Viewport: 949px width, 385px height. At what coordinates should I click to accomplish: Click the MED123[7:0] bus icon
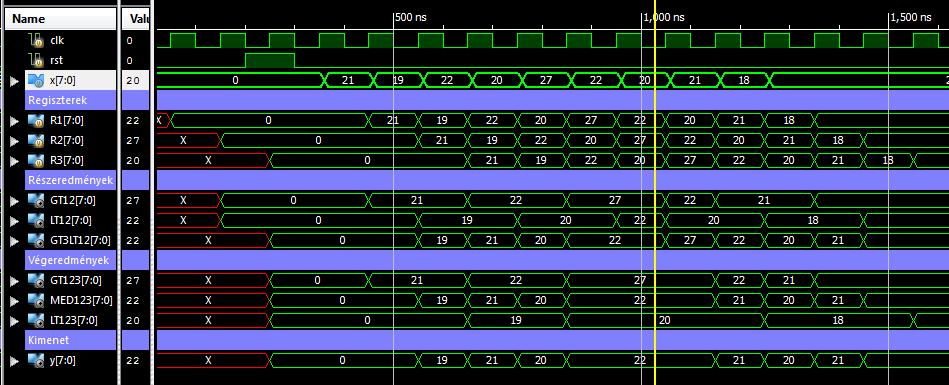click(36, 300)
